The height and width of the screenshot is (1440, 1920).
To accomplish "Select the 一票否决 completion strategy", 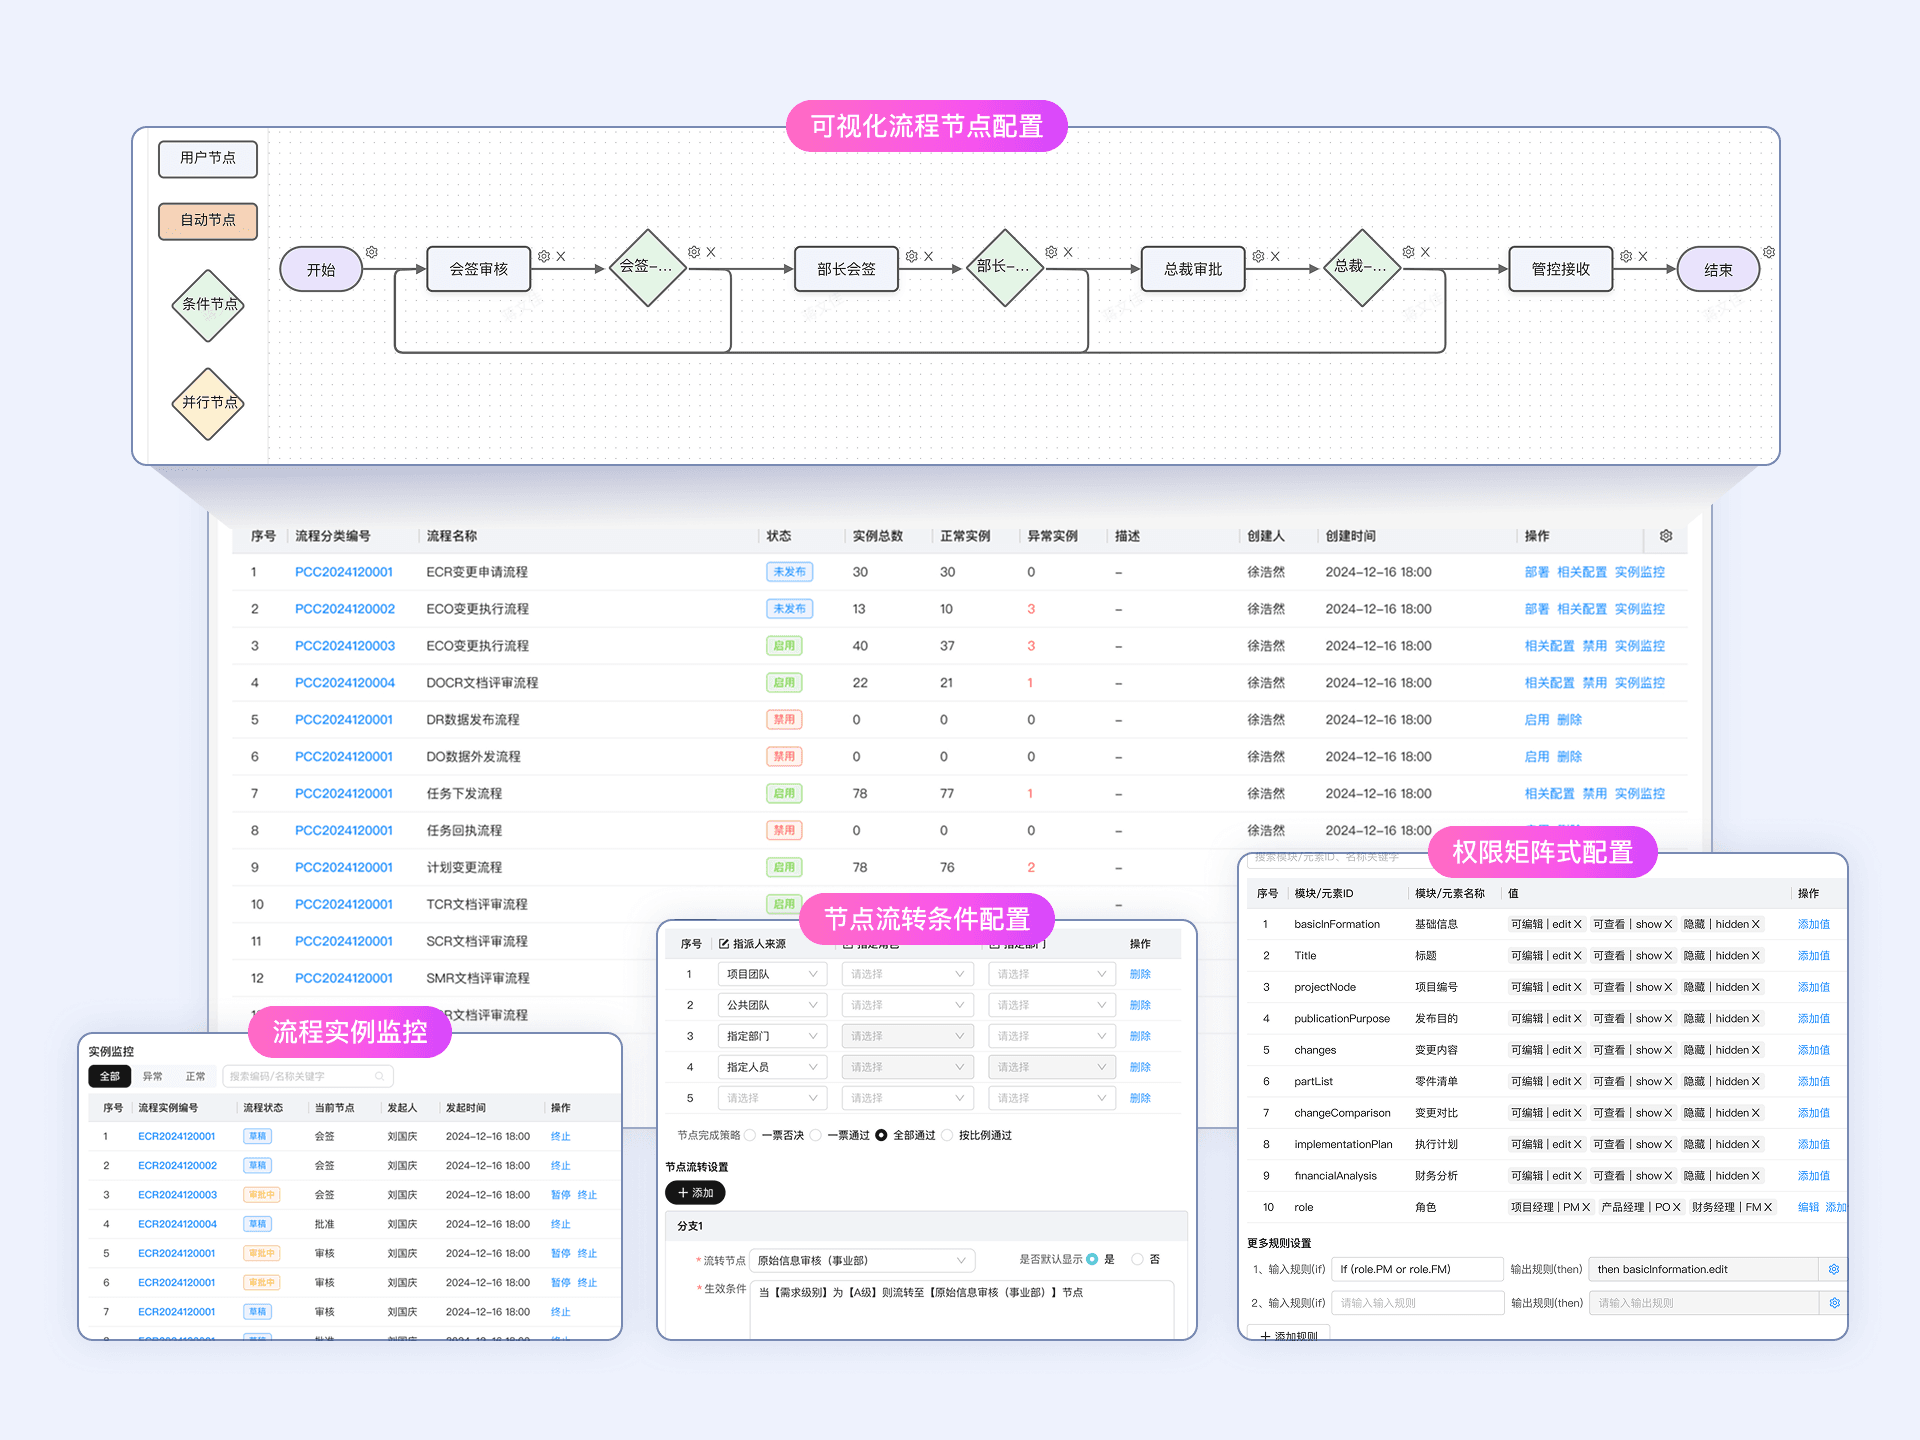I will (x=751, y=1135).
